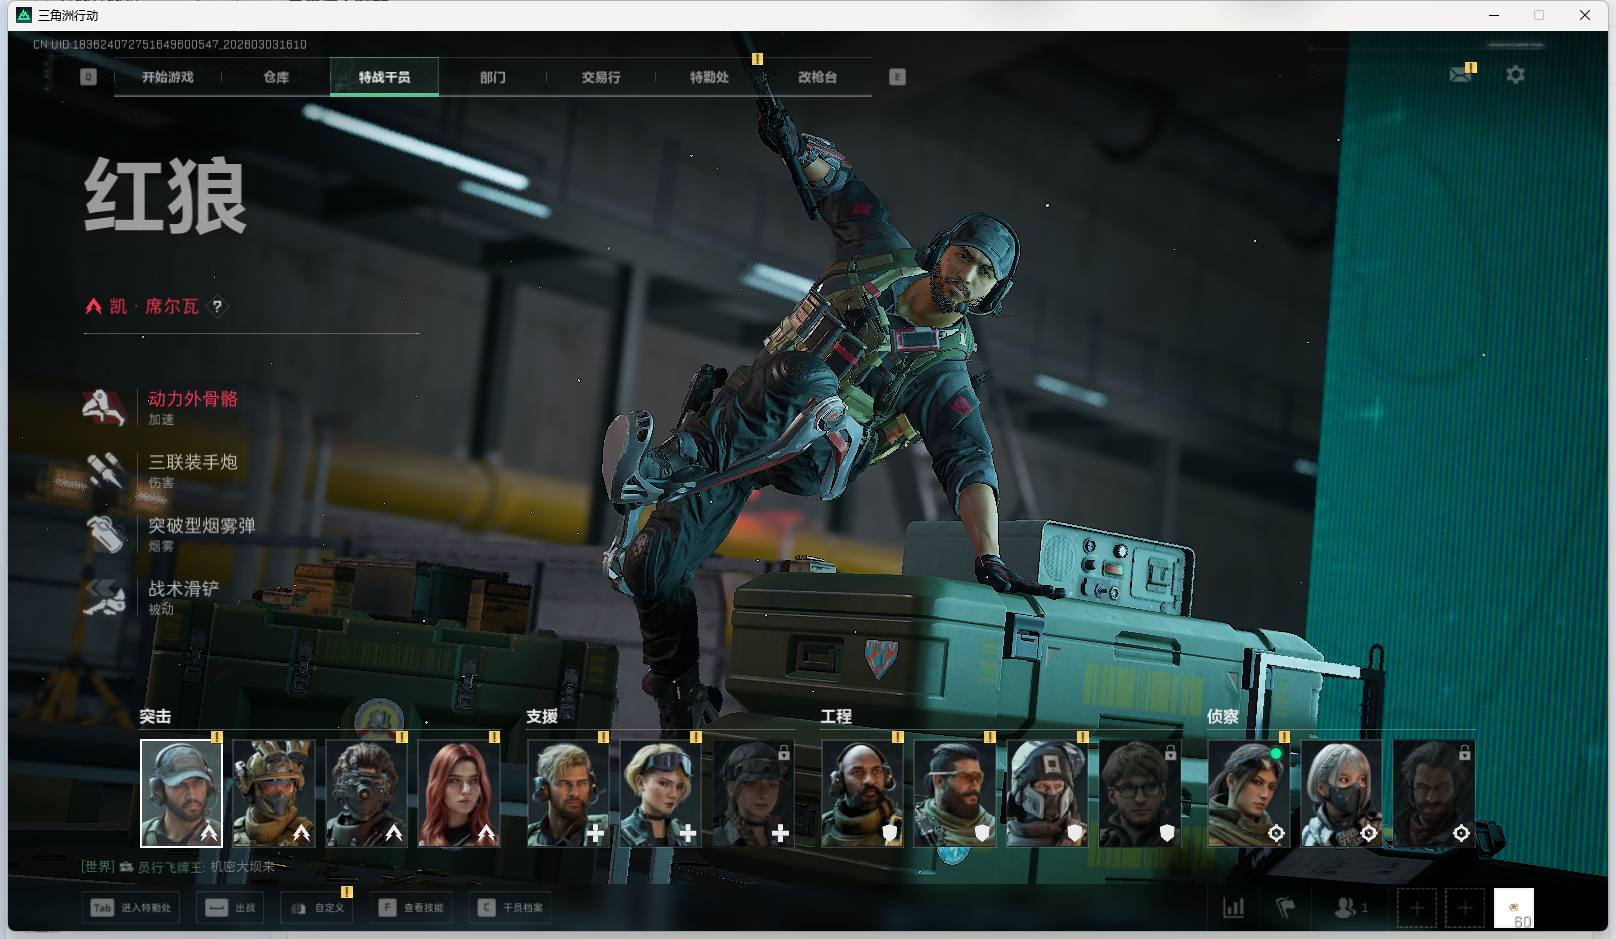This screenshot has width=1616, height=939.
Task: Select the night-vision goggles 突击 operator portrait
Action: [x=366, y=794]
